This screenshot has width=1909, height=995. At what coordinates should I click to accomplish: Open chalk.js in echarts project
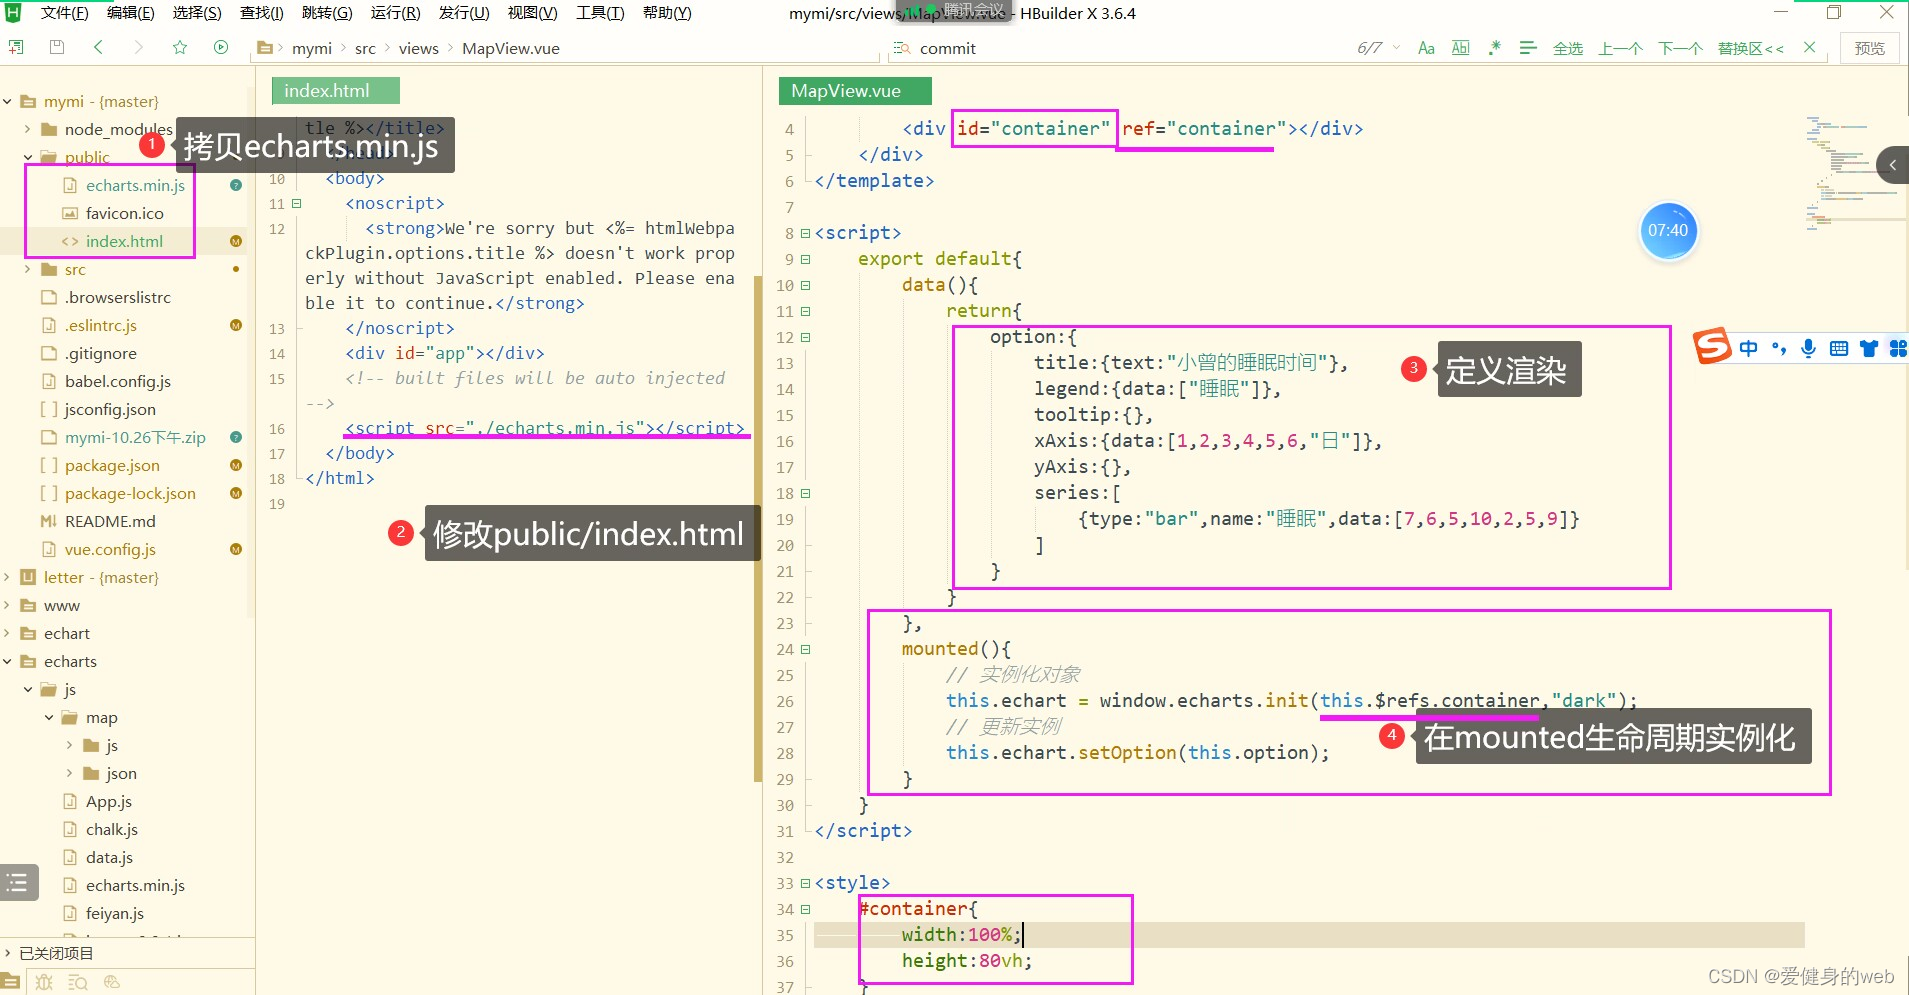pos(112,829)
